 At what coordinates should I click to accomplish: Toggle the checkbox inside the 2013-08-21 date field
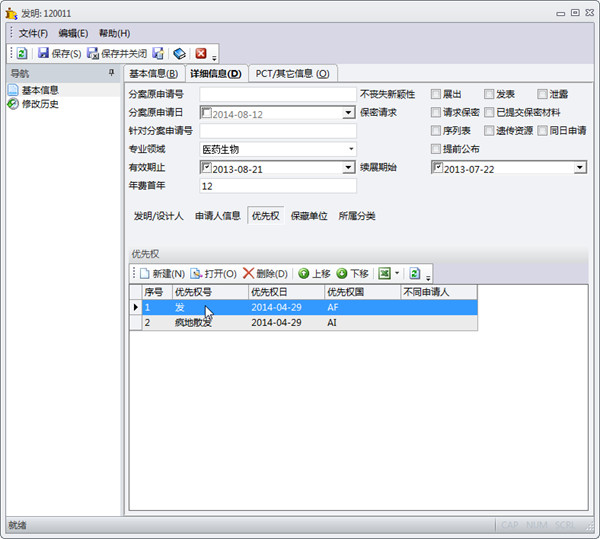coord(207,167)
